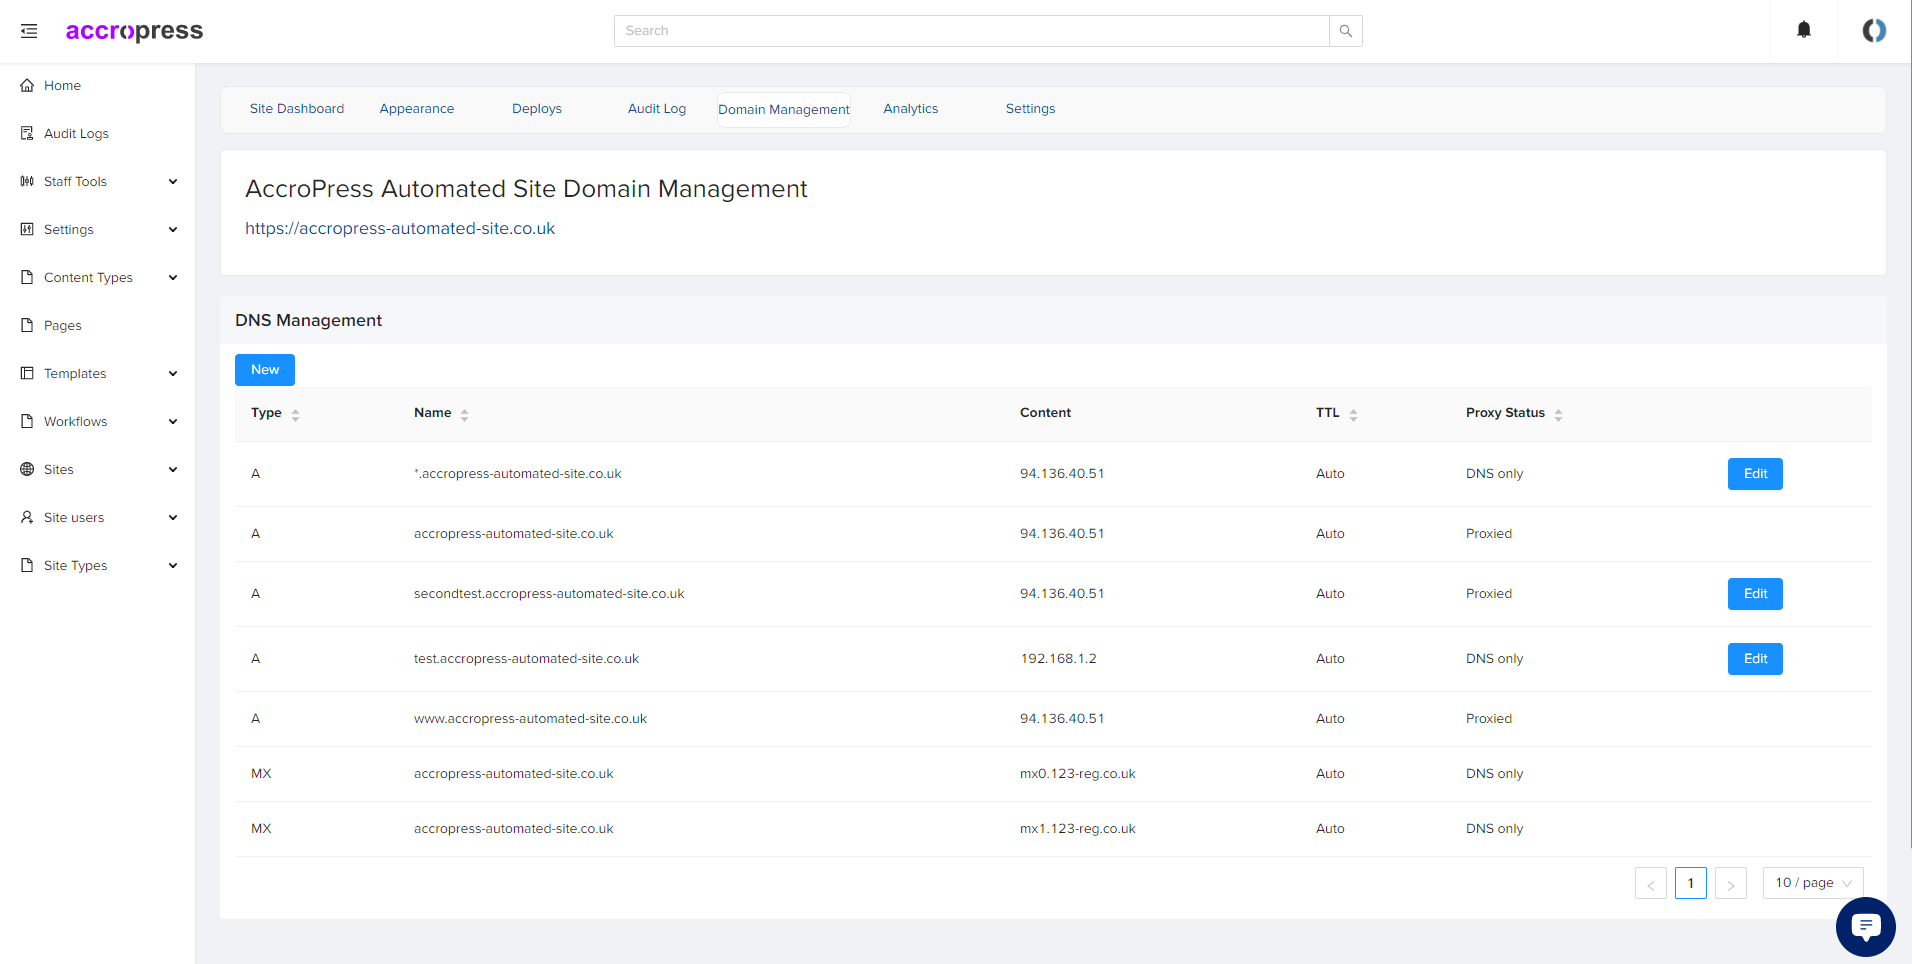Open the chat support bubble icon
Image resolution: width=1912 pixels, height=964 pixels.
pos(1865,927)
